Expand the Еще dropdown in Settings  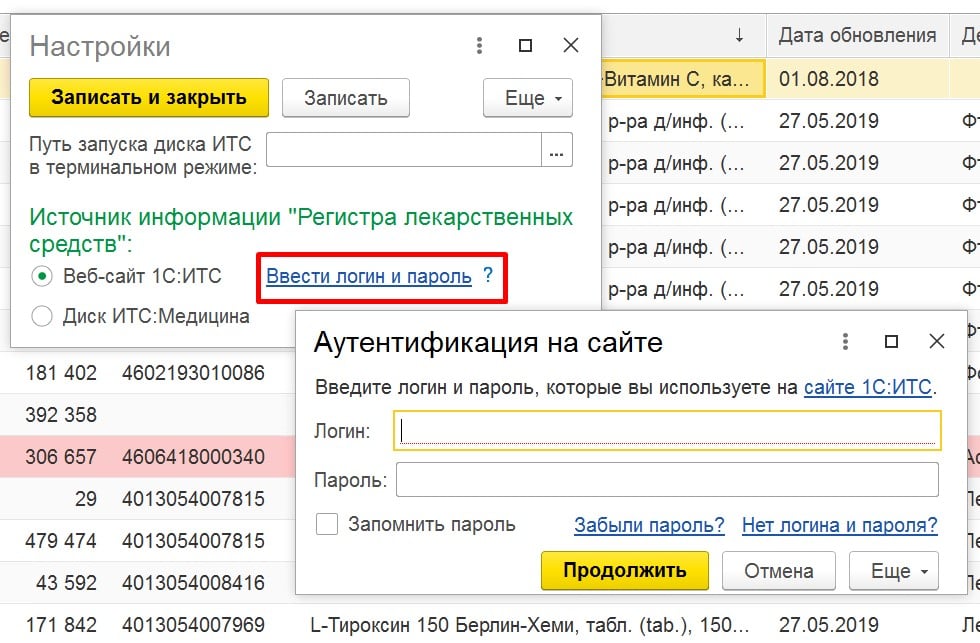pyautogui.click(x=527, y=98)
